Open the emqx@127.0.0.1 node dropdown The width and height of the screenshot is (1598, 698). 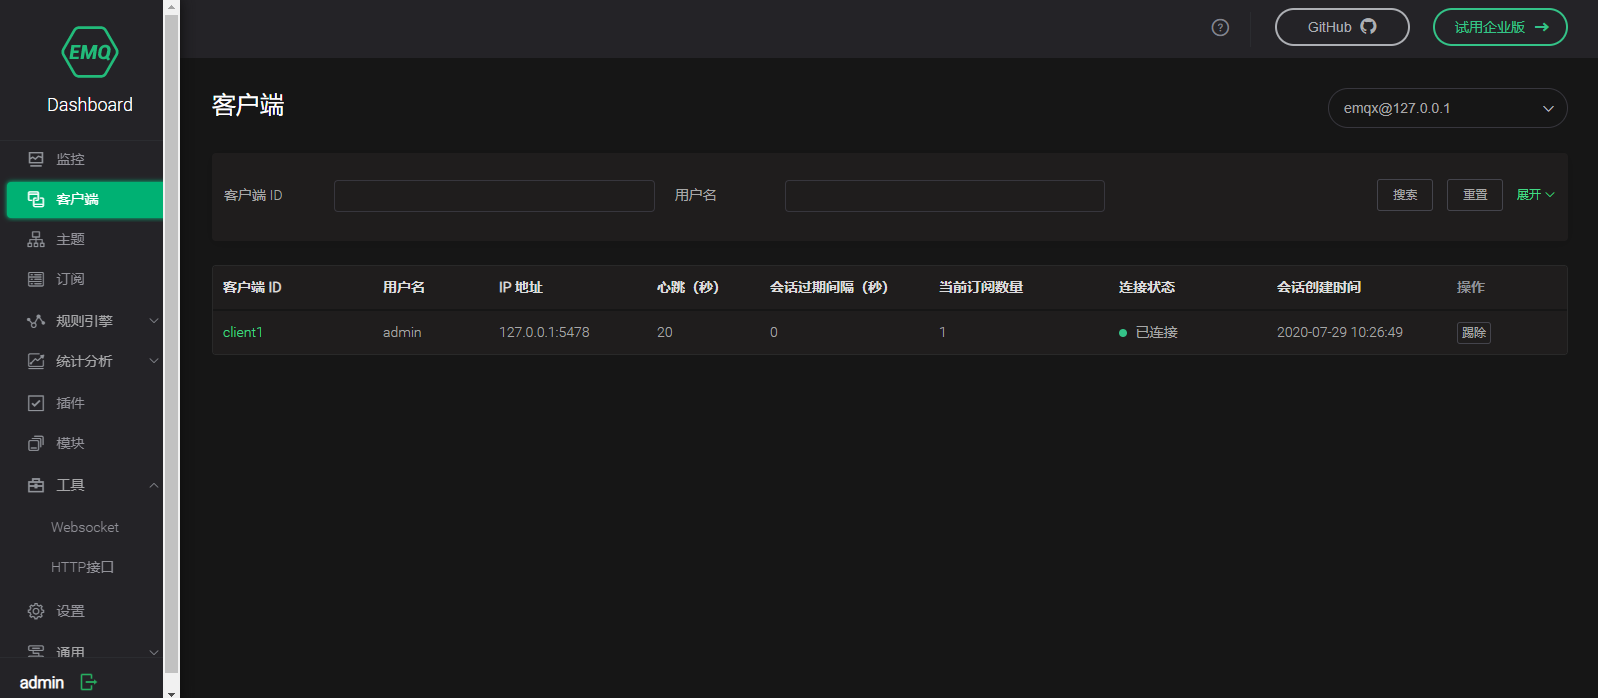(1446, 108)
